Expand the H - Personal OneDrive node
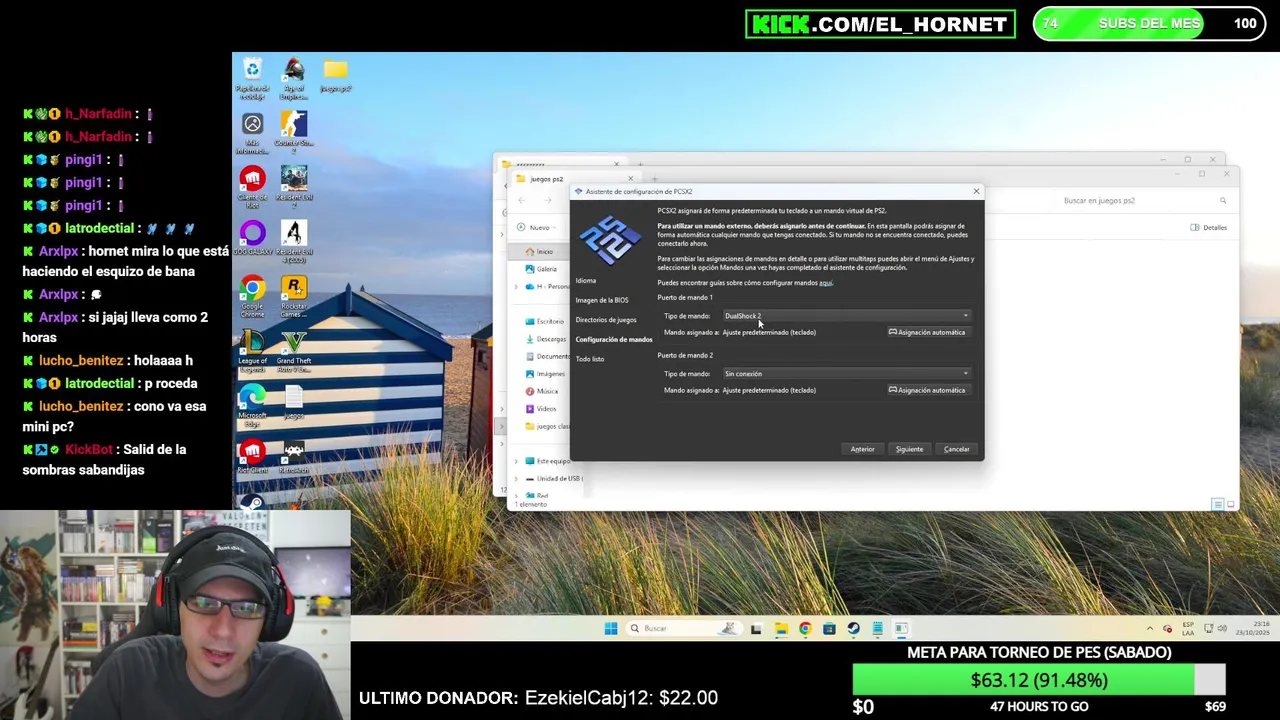 pyautogui.click(x=516, y=287)
